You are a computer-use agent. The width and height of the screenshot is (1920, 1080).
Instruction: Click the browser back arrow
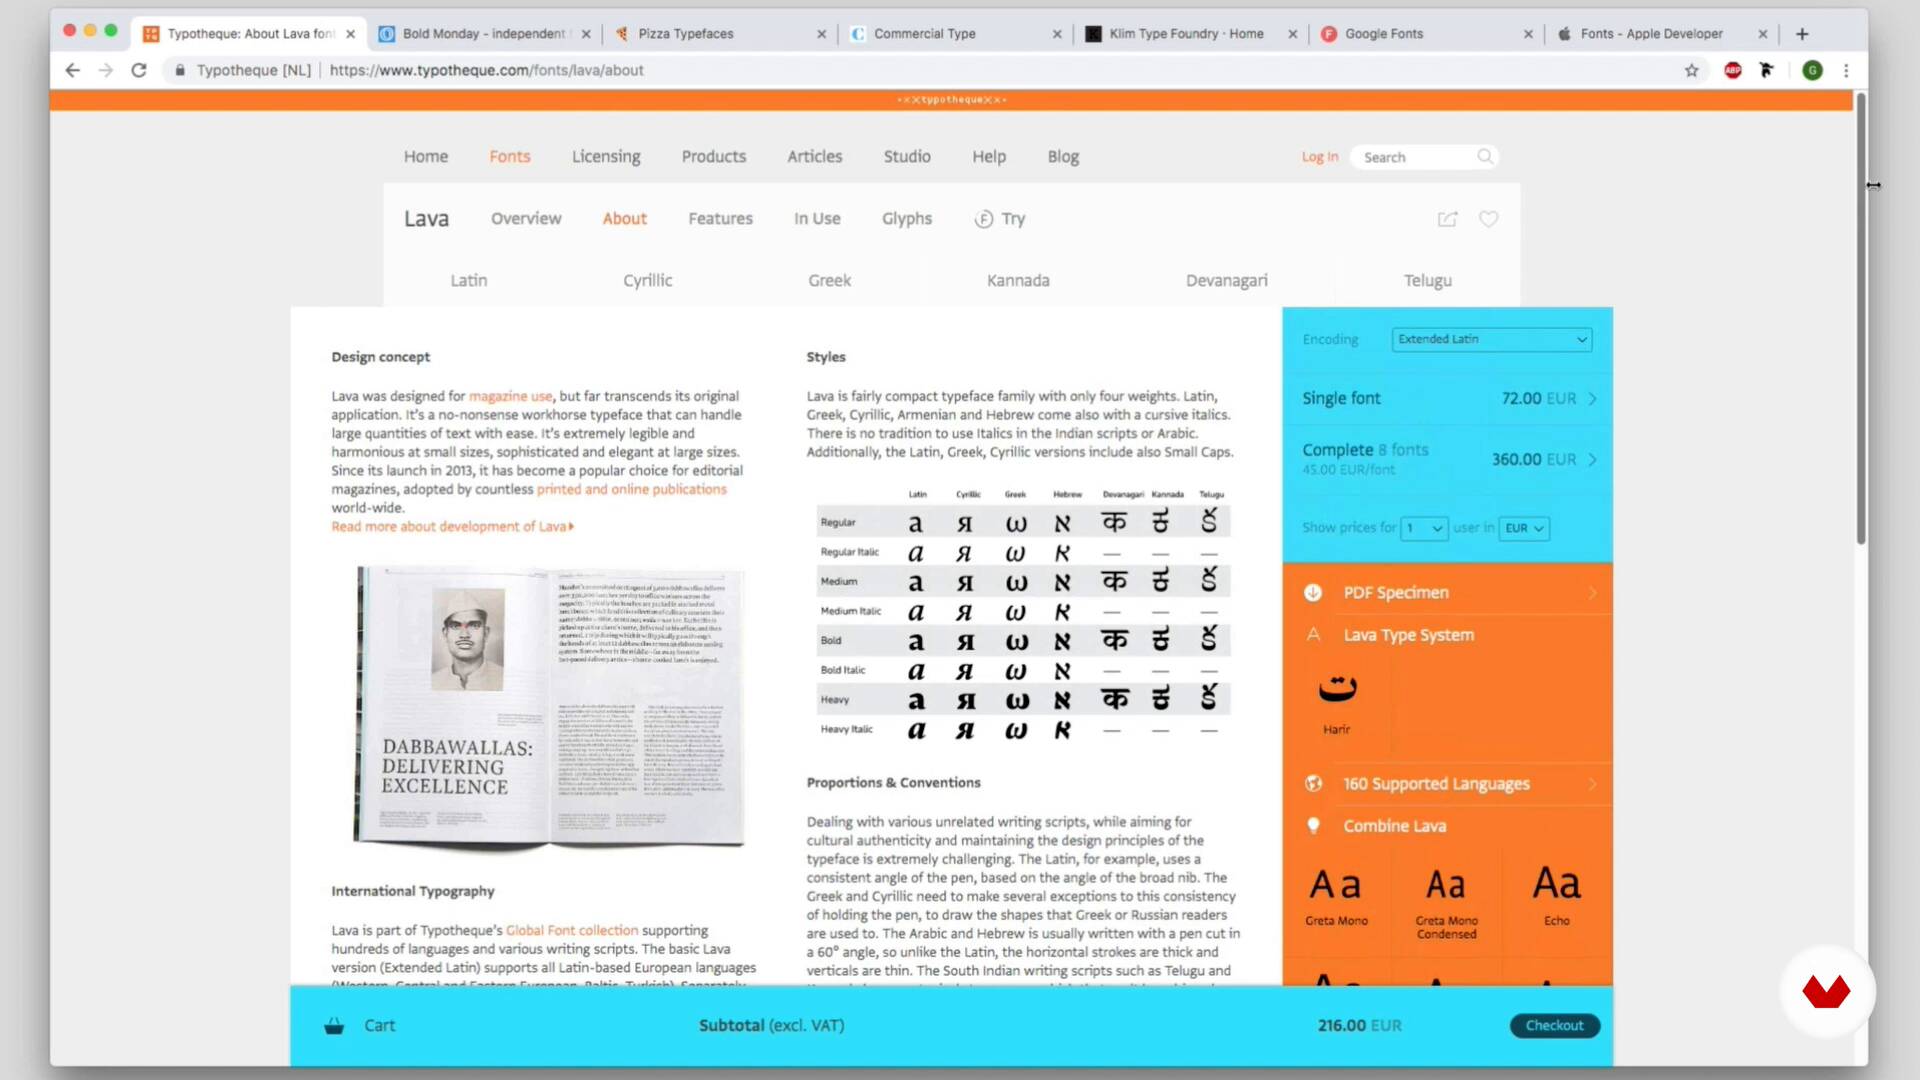click(x=72, y=70)
